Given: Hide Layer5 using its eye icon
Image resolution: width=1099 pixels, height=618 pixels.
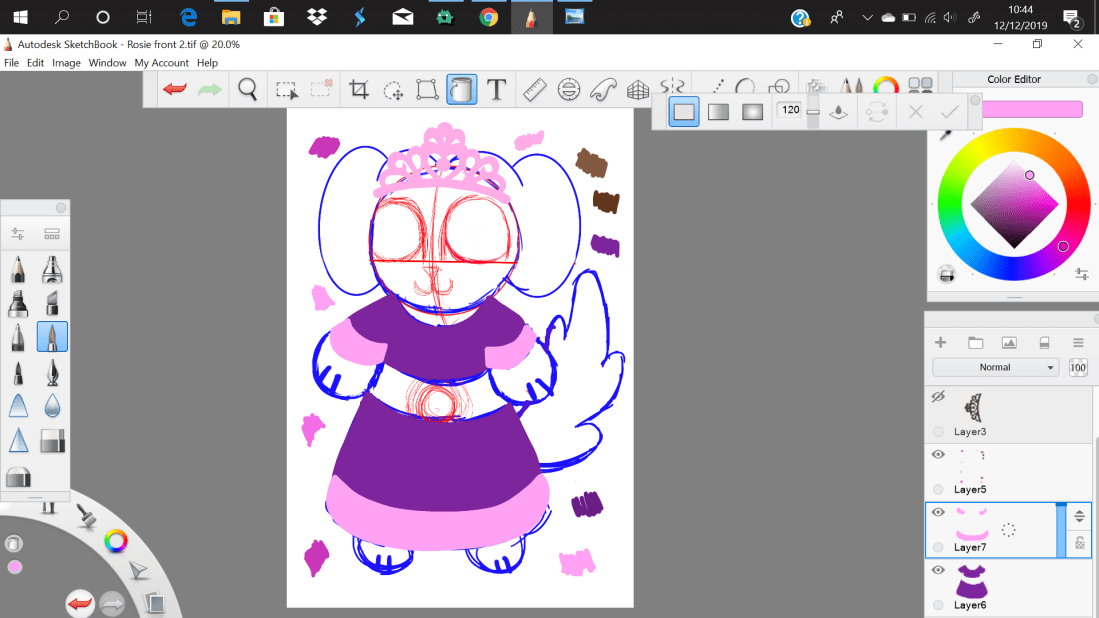Looking at the screenshot, I should tap(938, 455).
